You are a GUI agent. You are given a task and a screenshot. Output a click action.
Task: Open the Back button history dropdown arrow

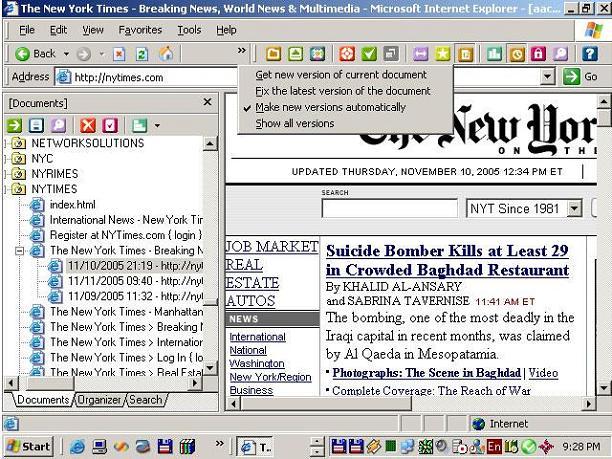66,54
